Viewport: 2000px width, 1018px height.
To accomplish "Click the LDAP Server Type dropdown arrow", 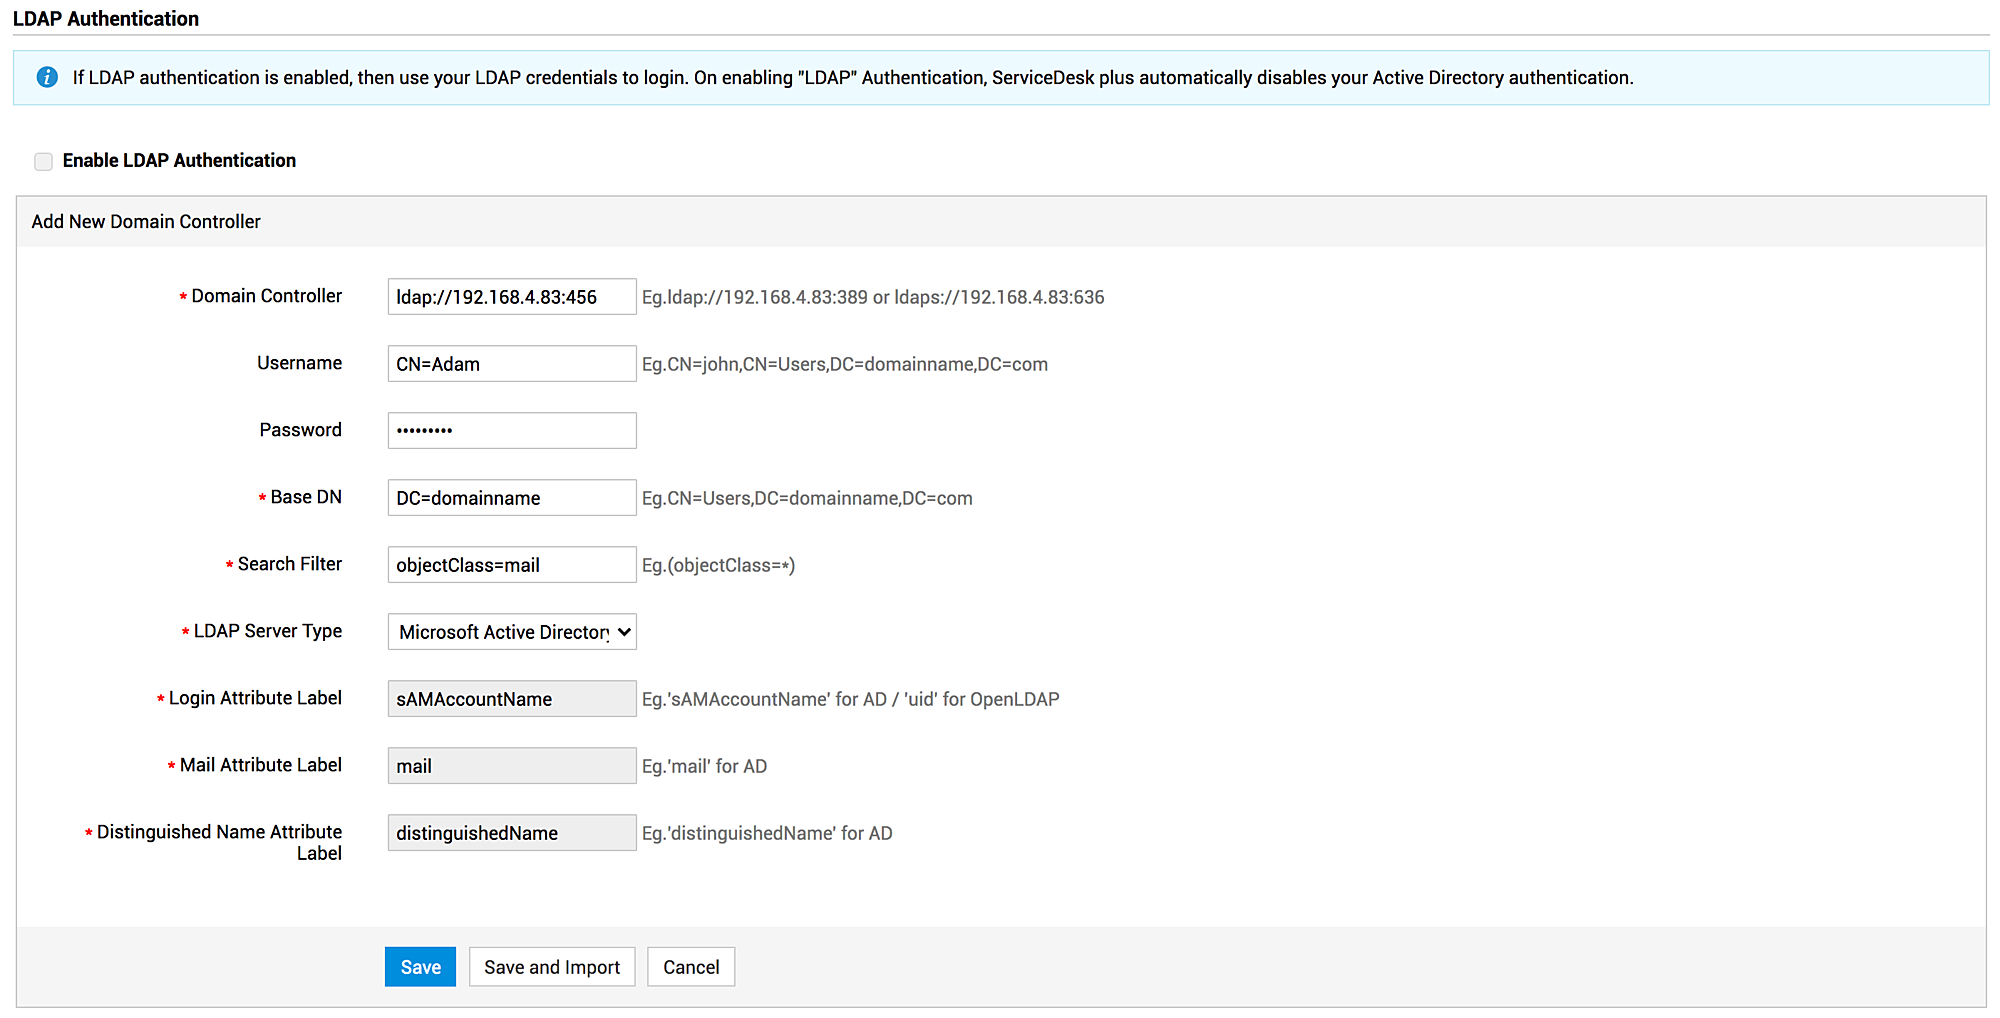I will pos(622,631).
